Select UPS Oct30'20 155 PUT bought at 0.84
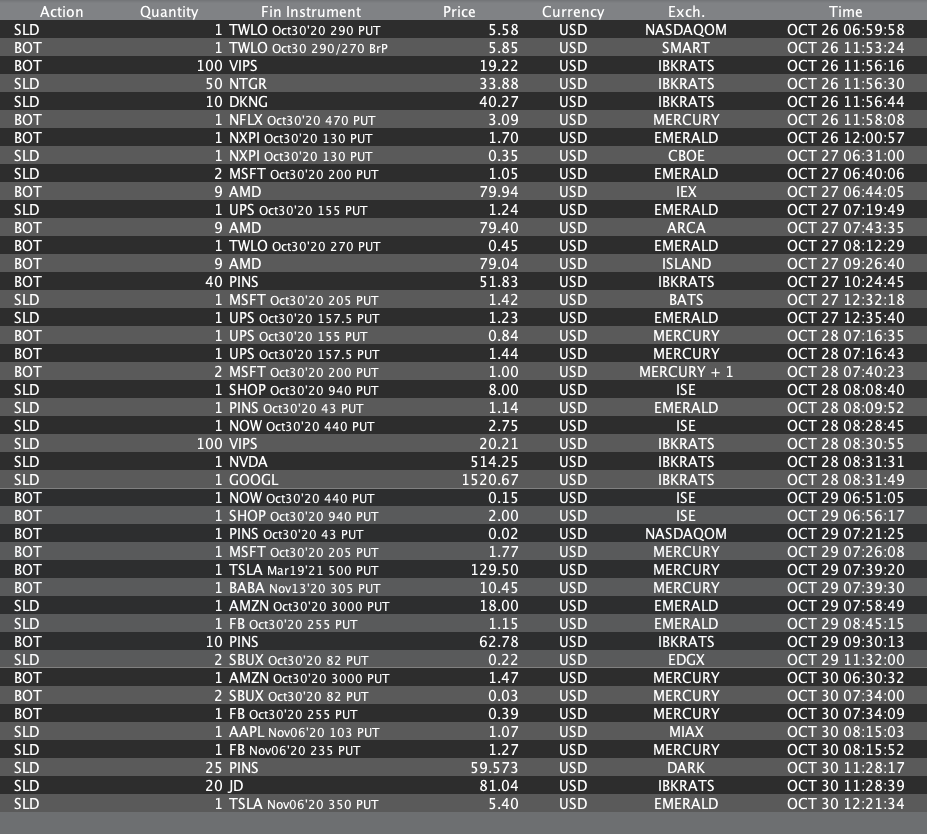 (x=464, y=336)
